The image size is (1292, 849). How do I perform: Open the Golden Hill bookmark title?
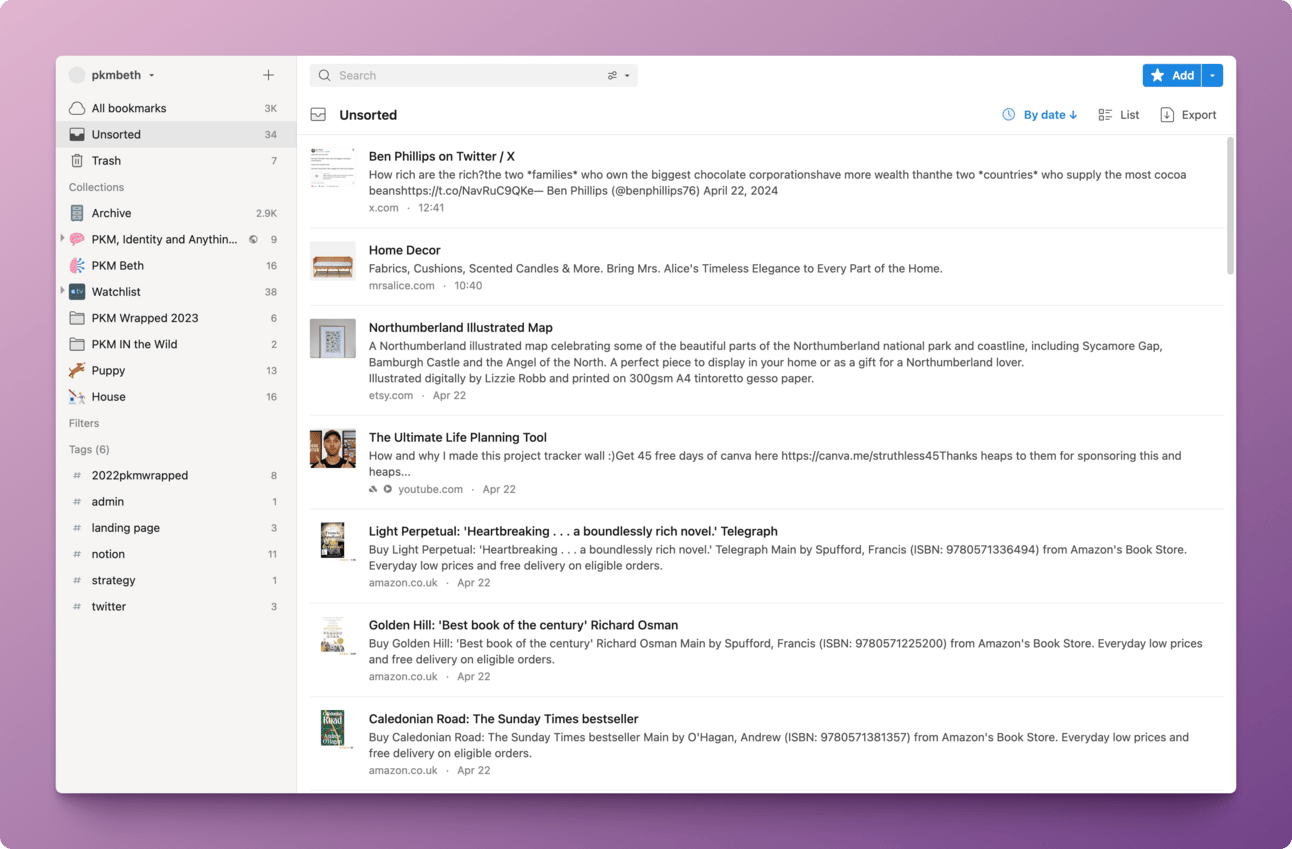[x=523, y=626]
